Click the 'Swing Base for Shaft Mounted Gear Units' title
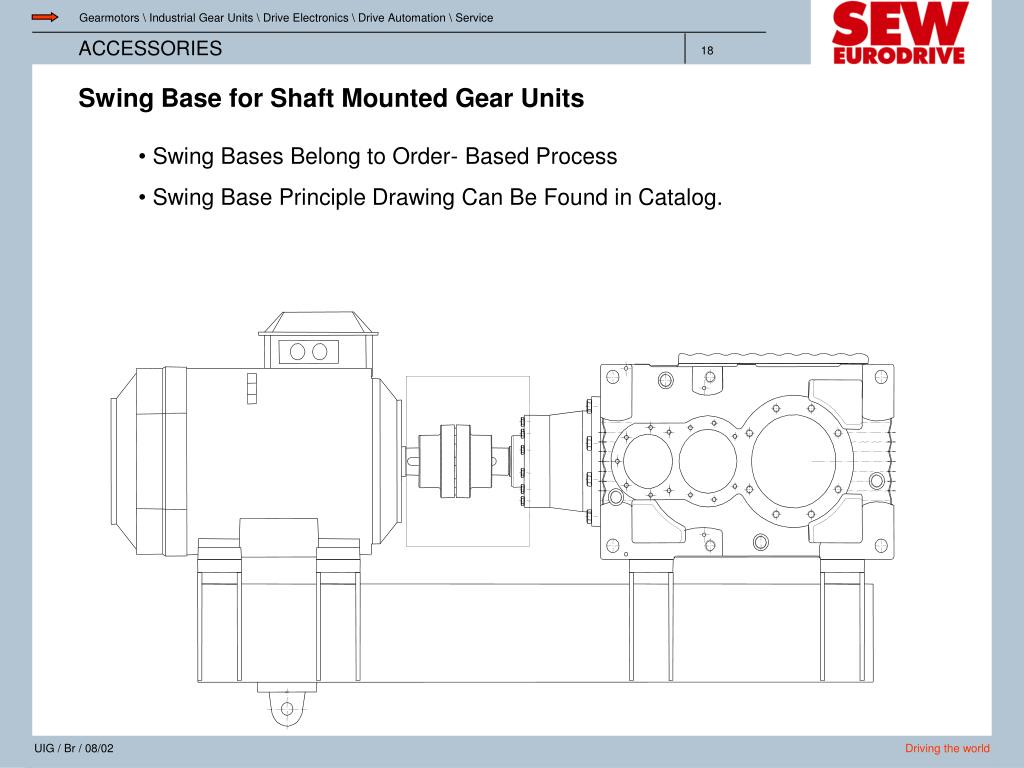1024x768 pixels. click(331, 99)
